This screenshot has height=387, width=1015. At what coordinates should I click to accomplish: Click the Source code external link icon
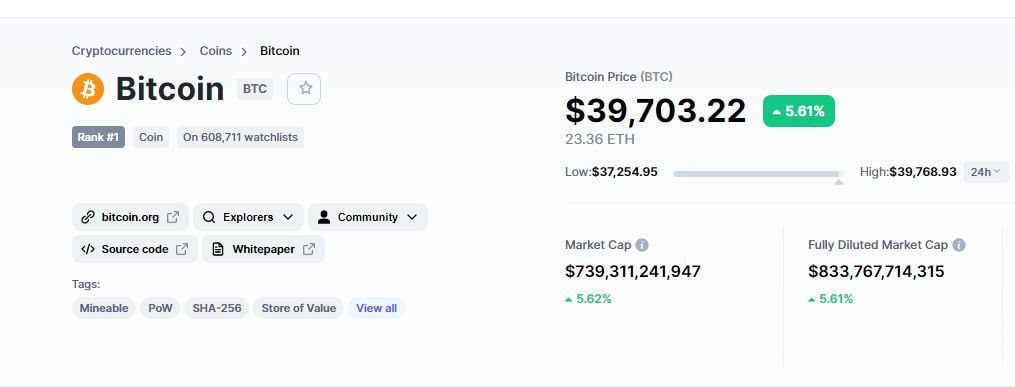click(182, 249)
